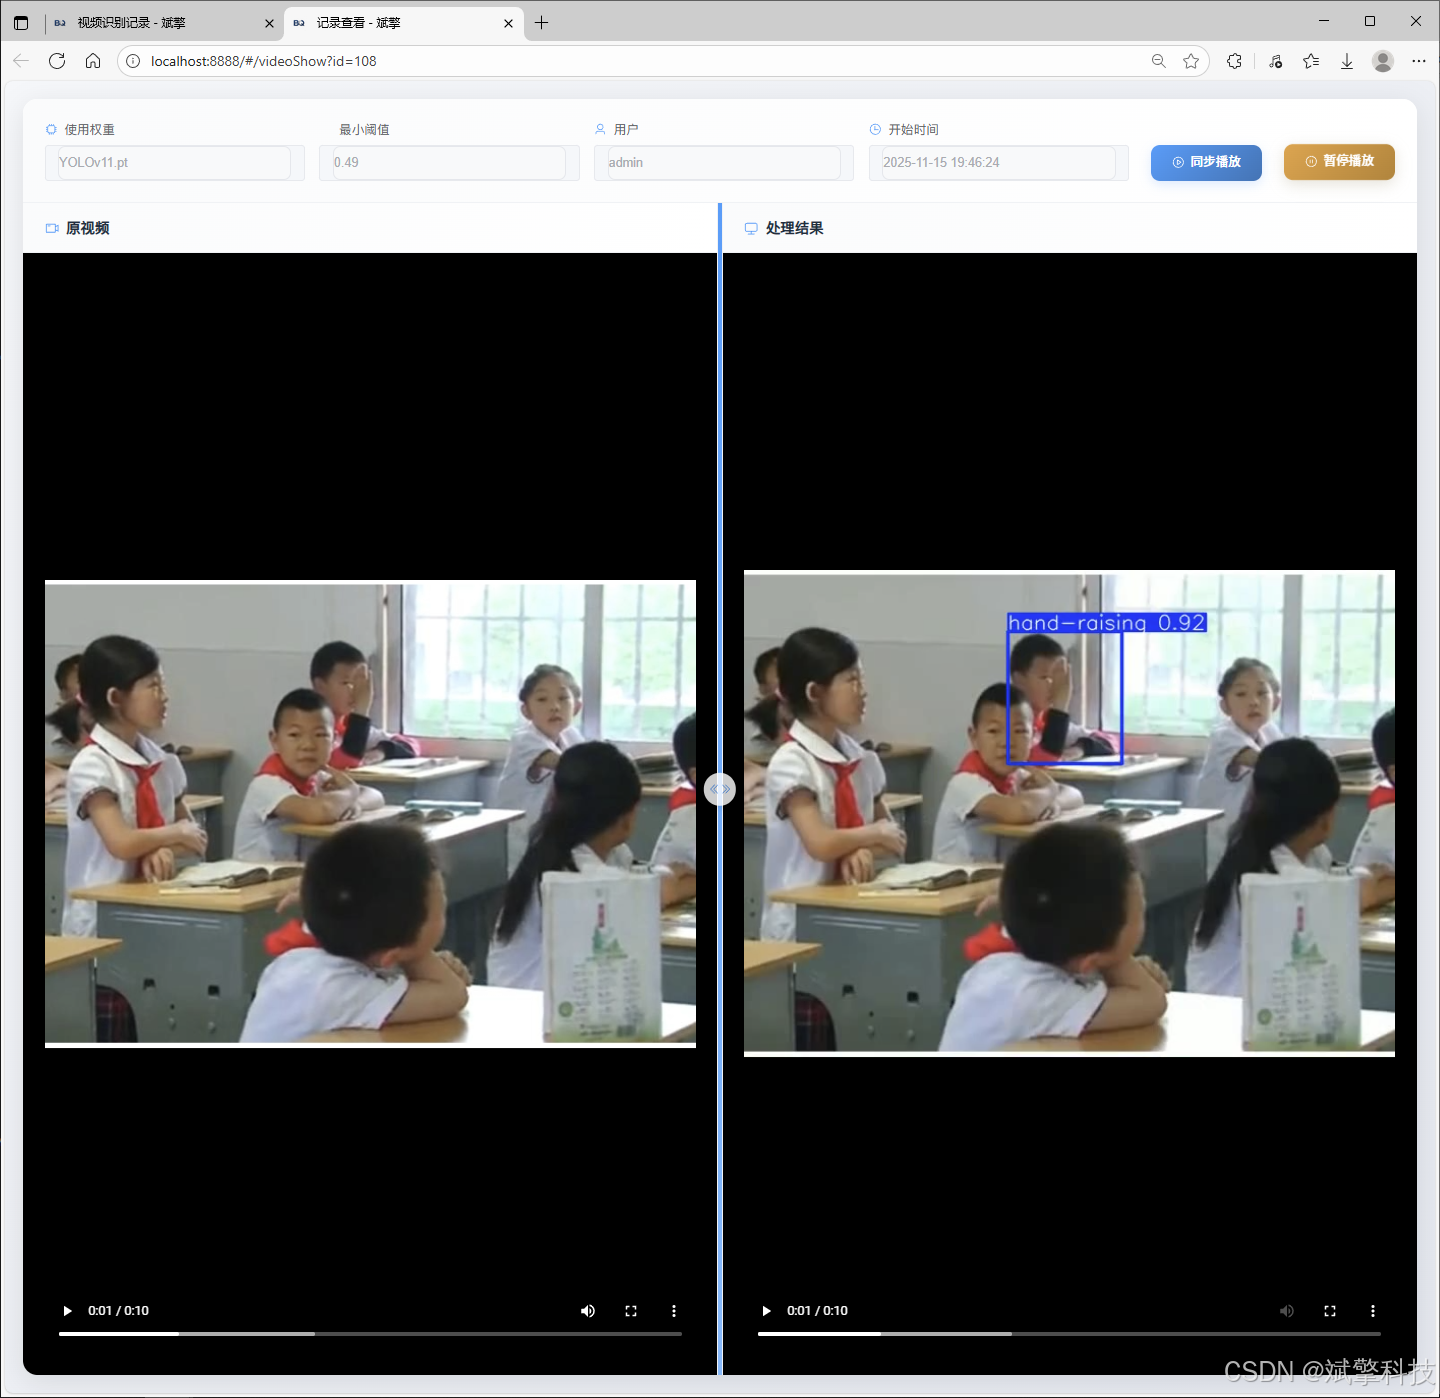Enter fullscreen on the original video
This screenshot has width=1440, height=1398.
tap(631, 1311)
